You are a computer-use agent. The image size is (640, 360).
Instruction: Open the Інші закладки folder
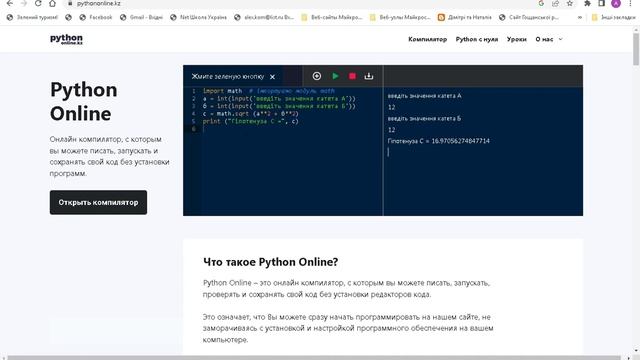click(613, 17)
